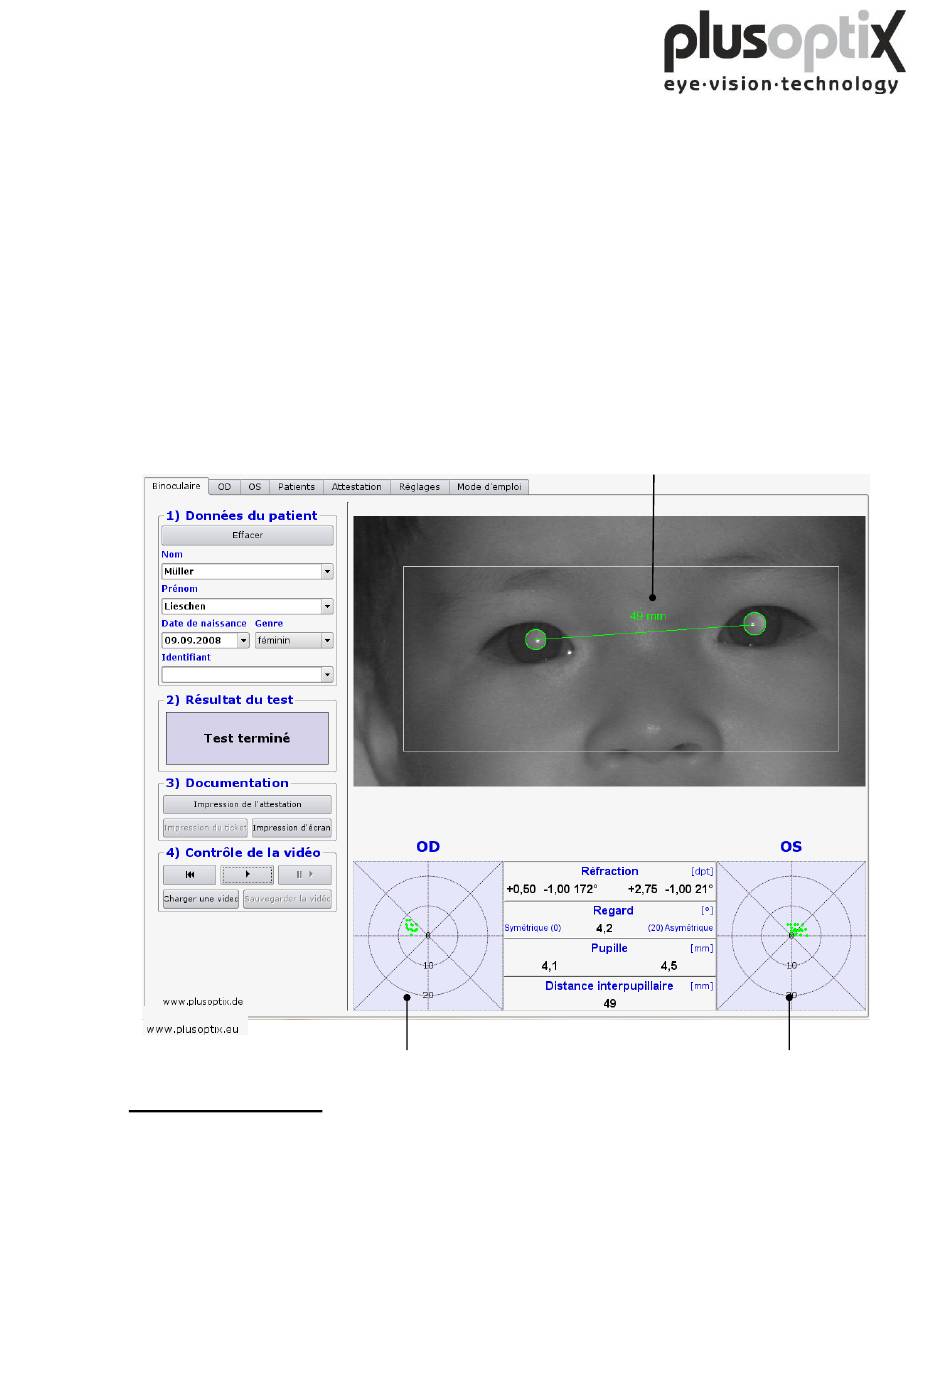
Task: Open the Réglages tab
Action: (x=419, y=487)
